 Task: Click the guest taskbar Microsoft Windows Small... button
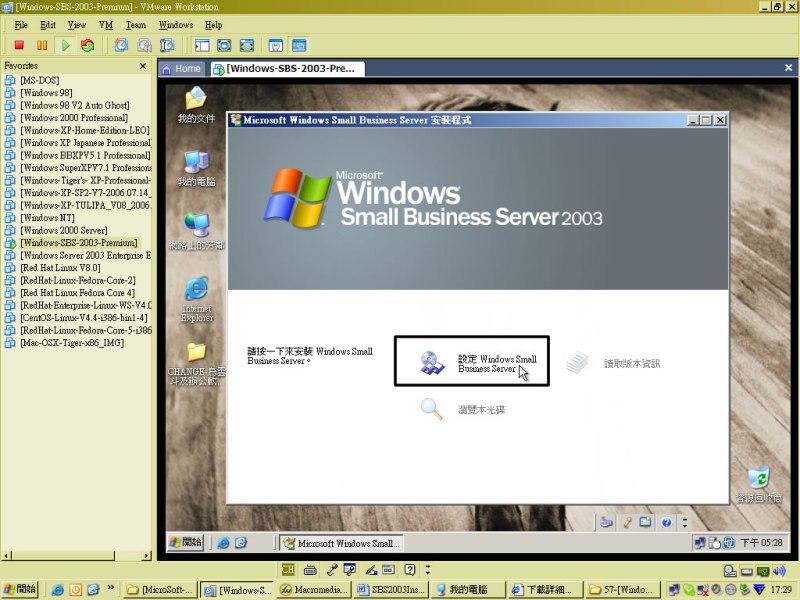(x=341, y=543)
